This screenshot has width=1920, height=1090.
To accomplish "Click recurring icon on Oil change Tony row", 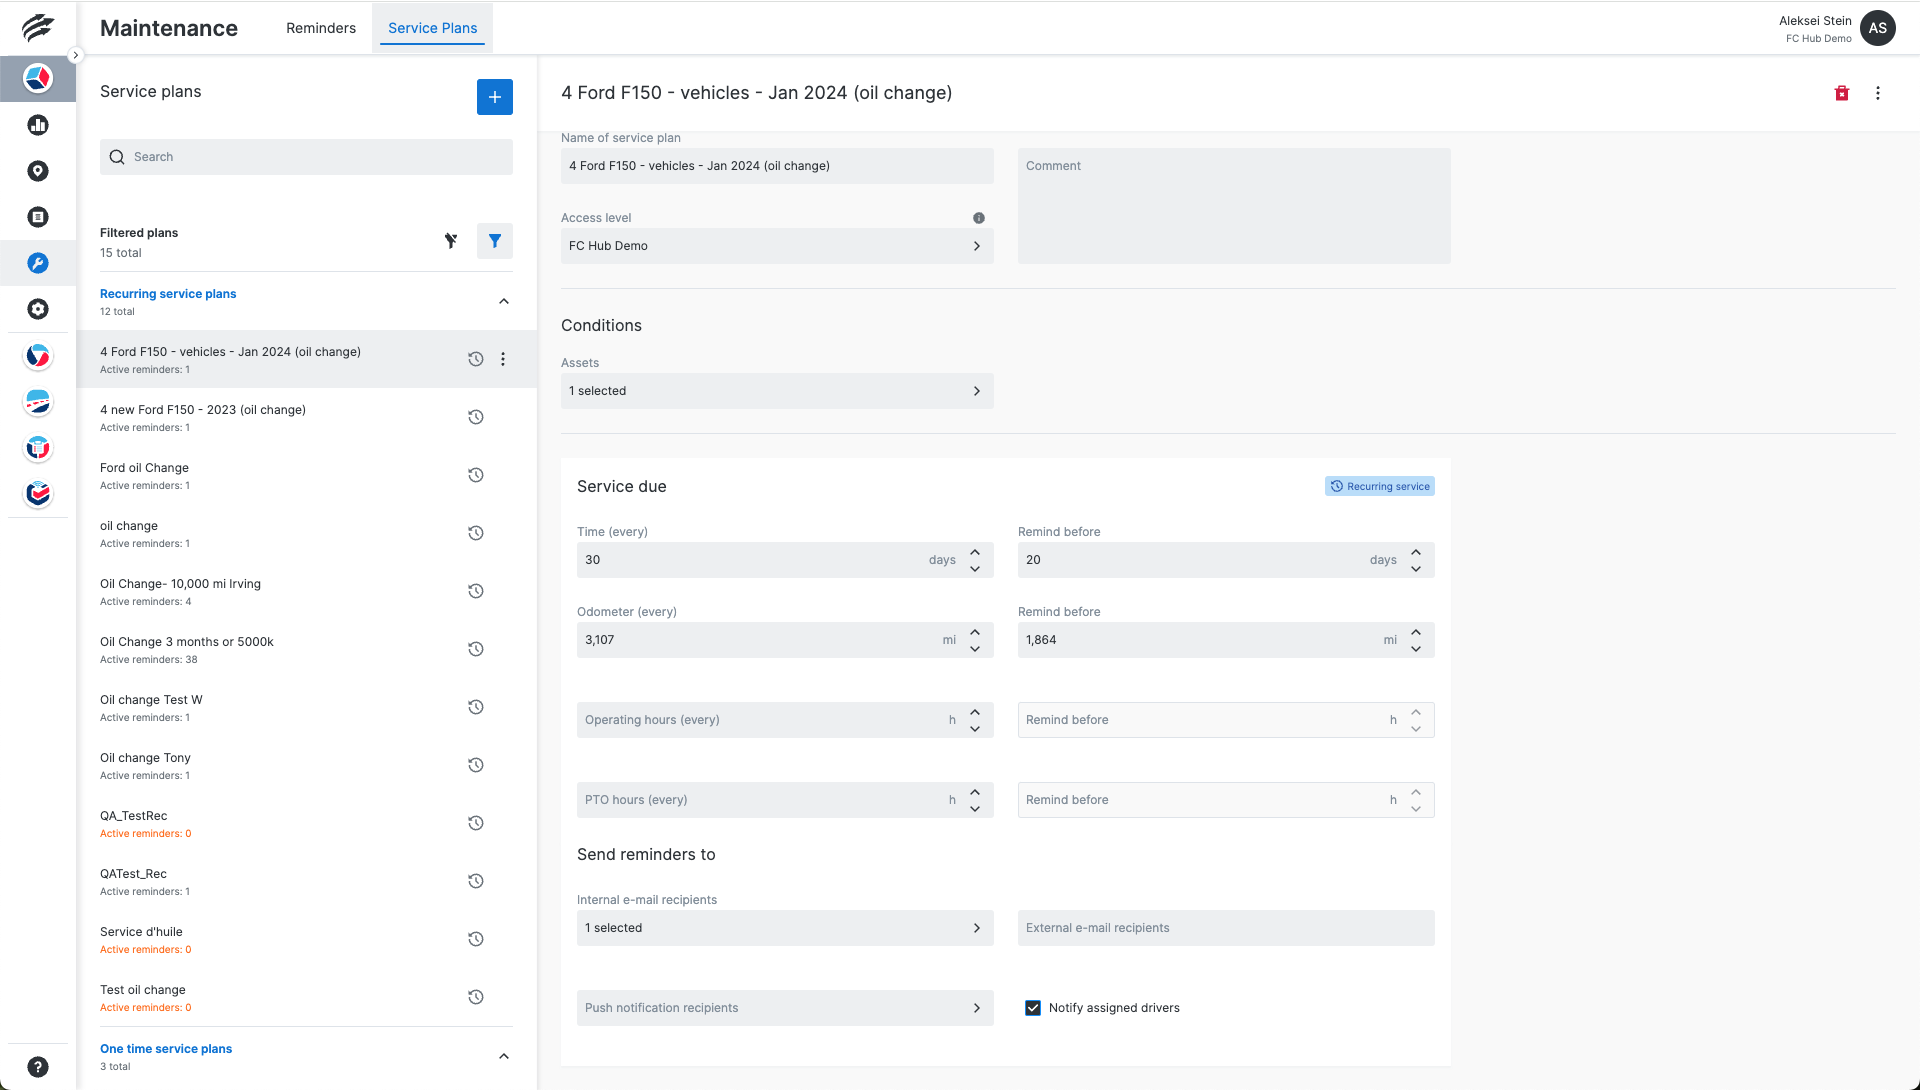I will pyautogui.click(x=476, y=765).
